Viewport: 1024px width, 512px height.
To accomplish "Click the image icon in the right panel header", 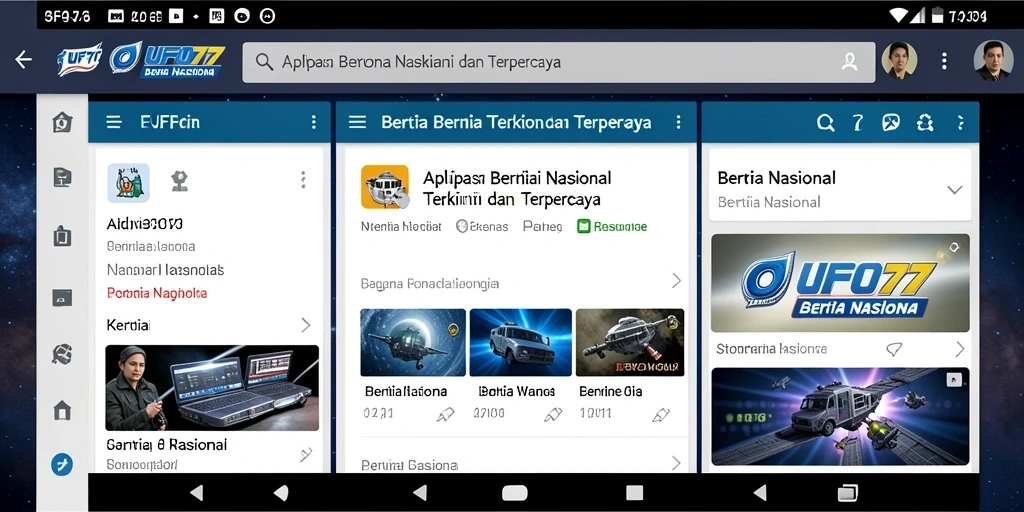I will (891, 123).
